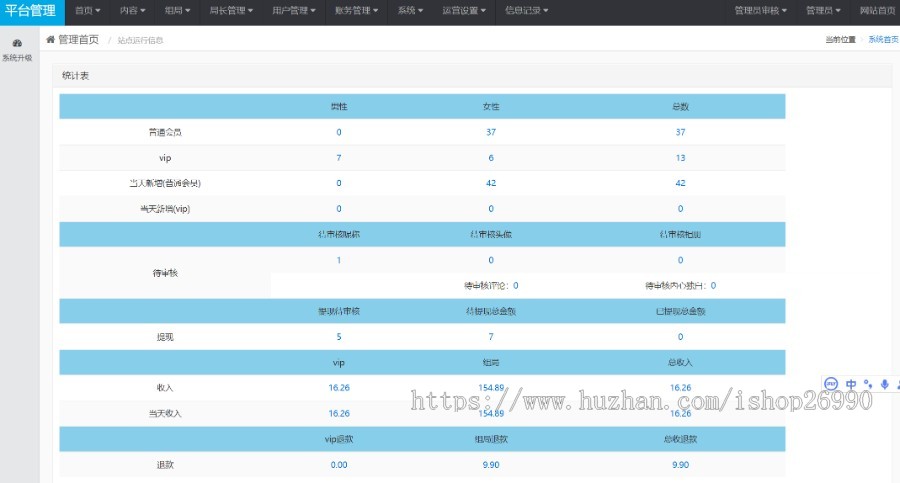Click vip female count 6
The height and width of the screenshot is (483, 900).
point(491,158)
